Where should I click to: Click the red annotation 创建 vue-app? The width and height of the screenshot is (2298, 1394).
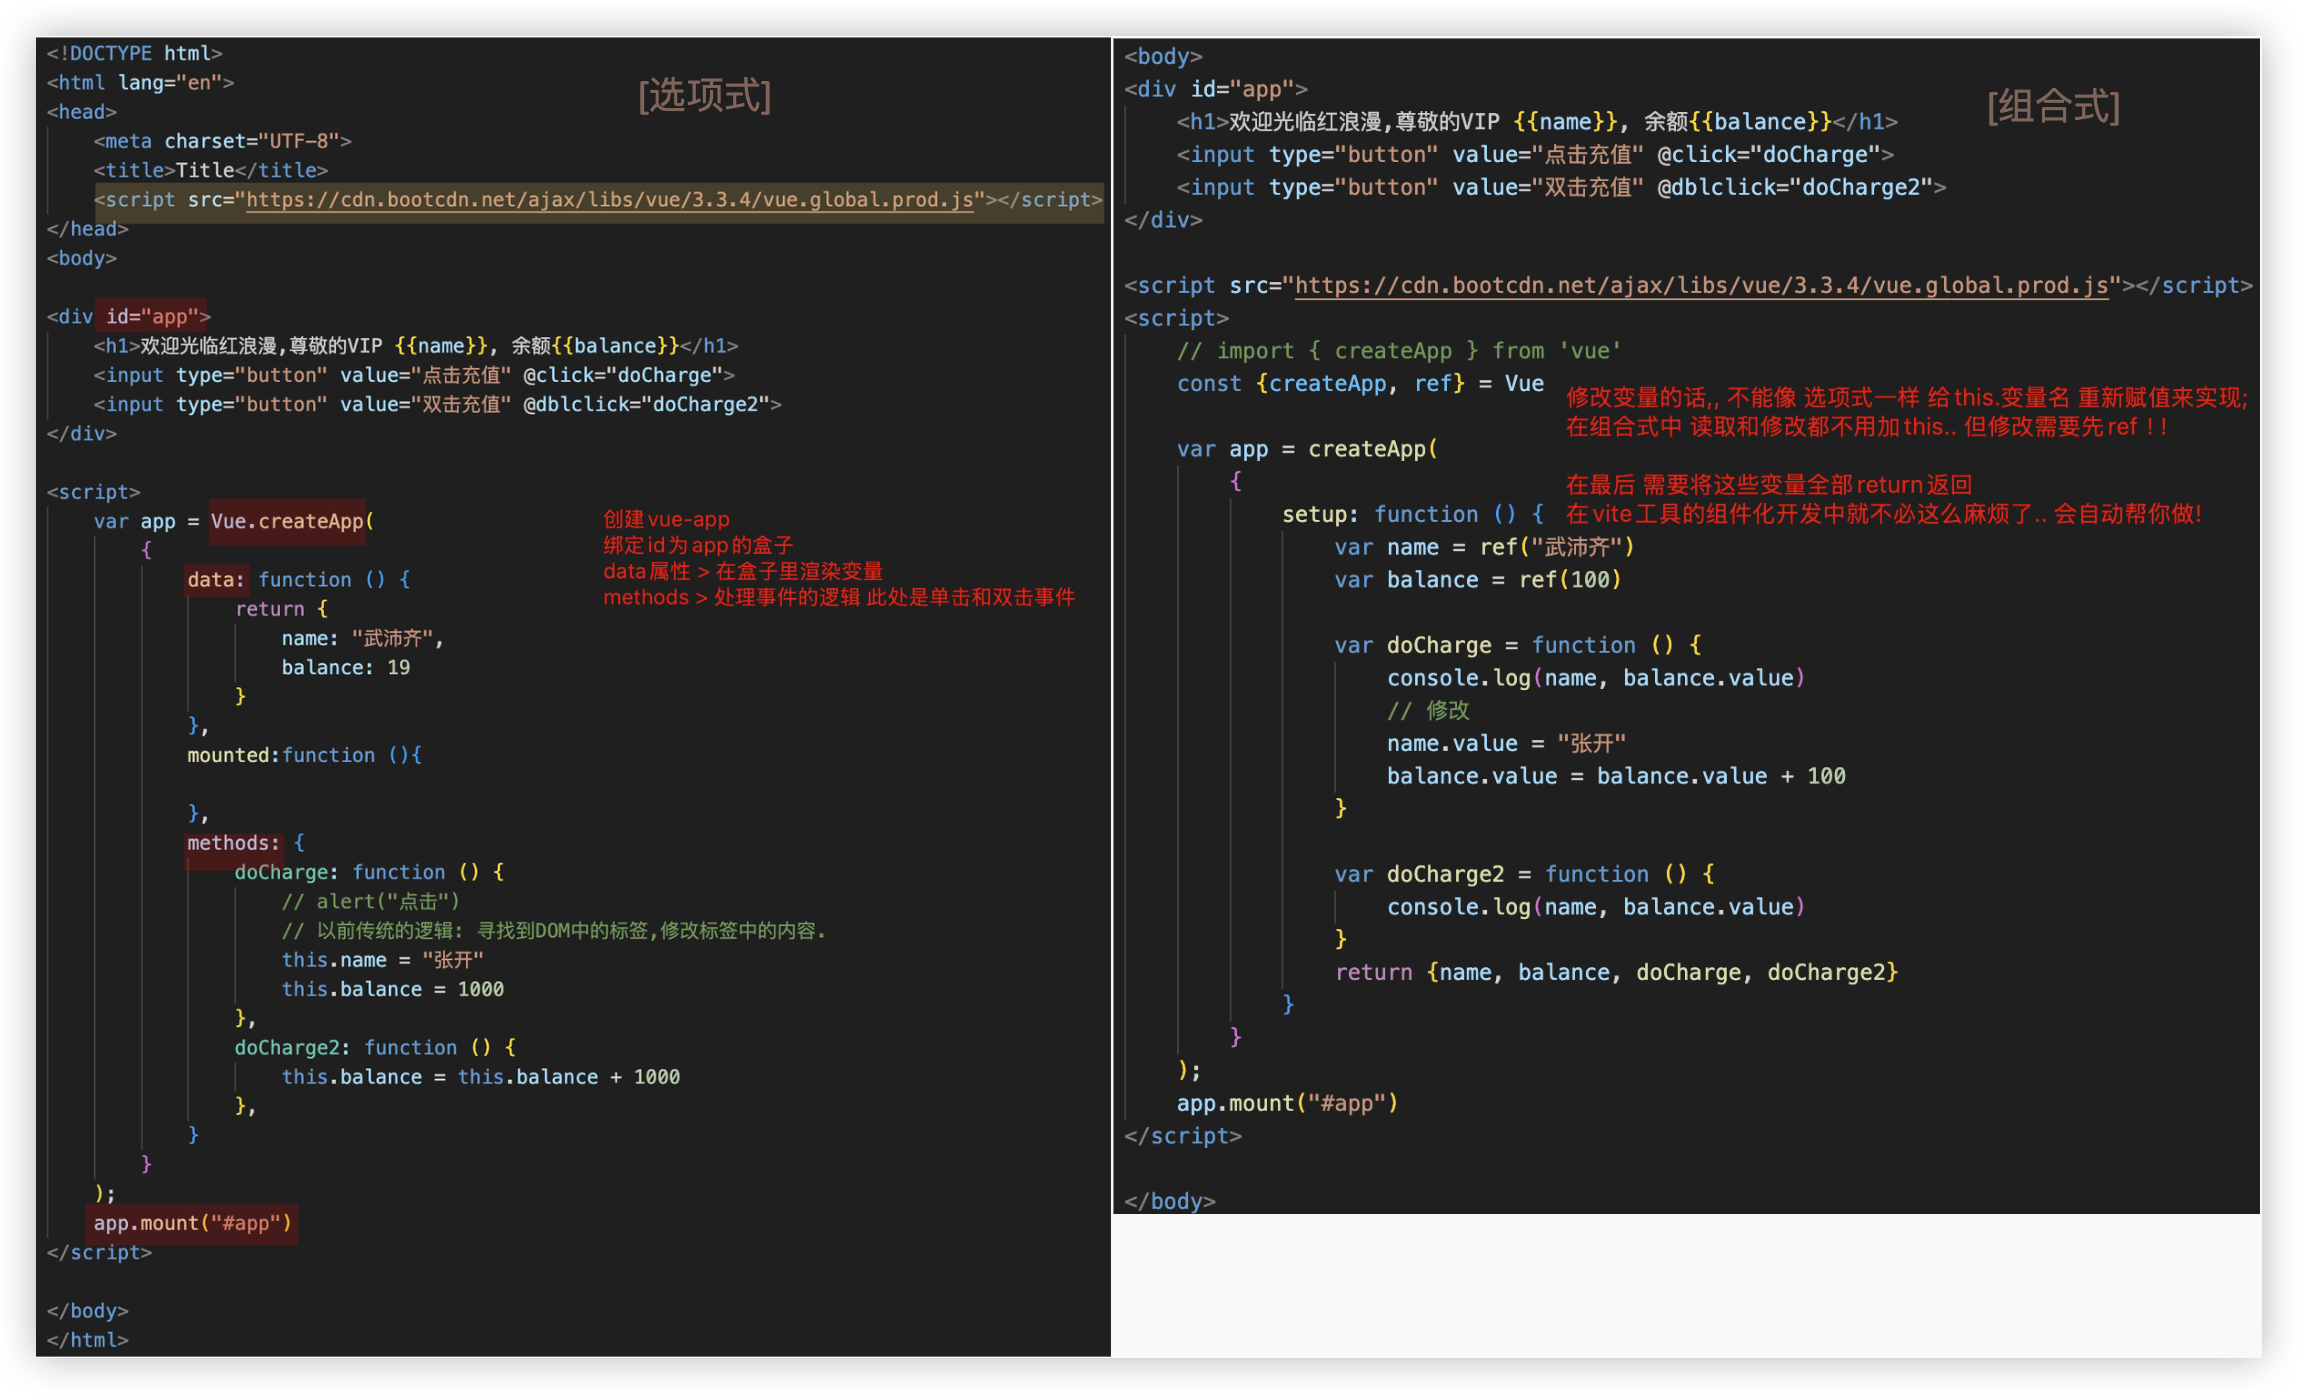666,519
